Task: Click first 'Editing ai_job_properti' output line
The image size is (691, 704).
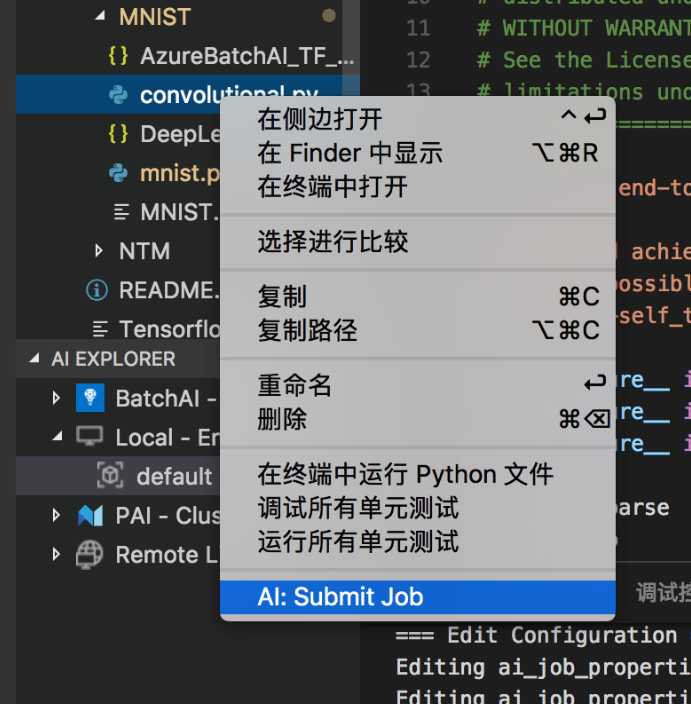Action: coord(543,667)
